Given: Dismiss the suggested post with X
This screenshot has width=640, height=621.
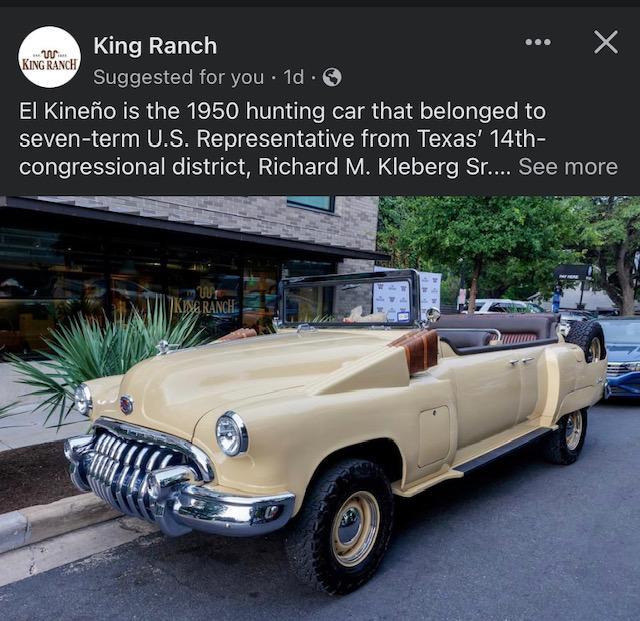Looking at the screenshot, I should [x=606, y=42].
